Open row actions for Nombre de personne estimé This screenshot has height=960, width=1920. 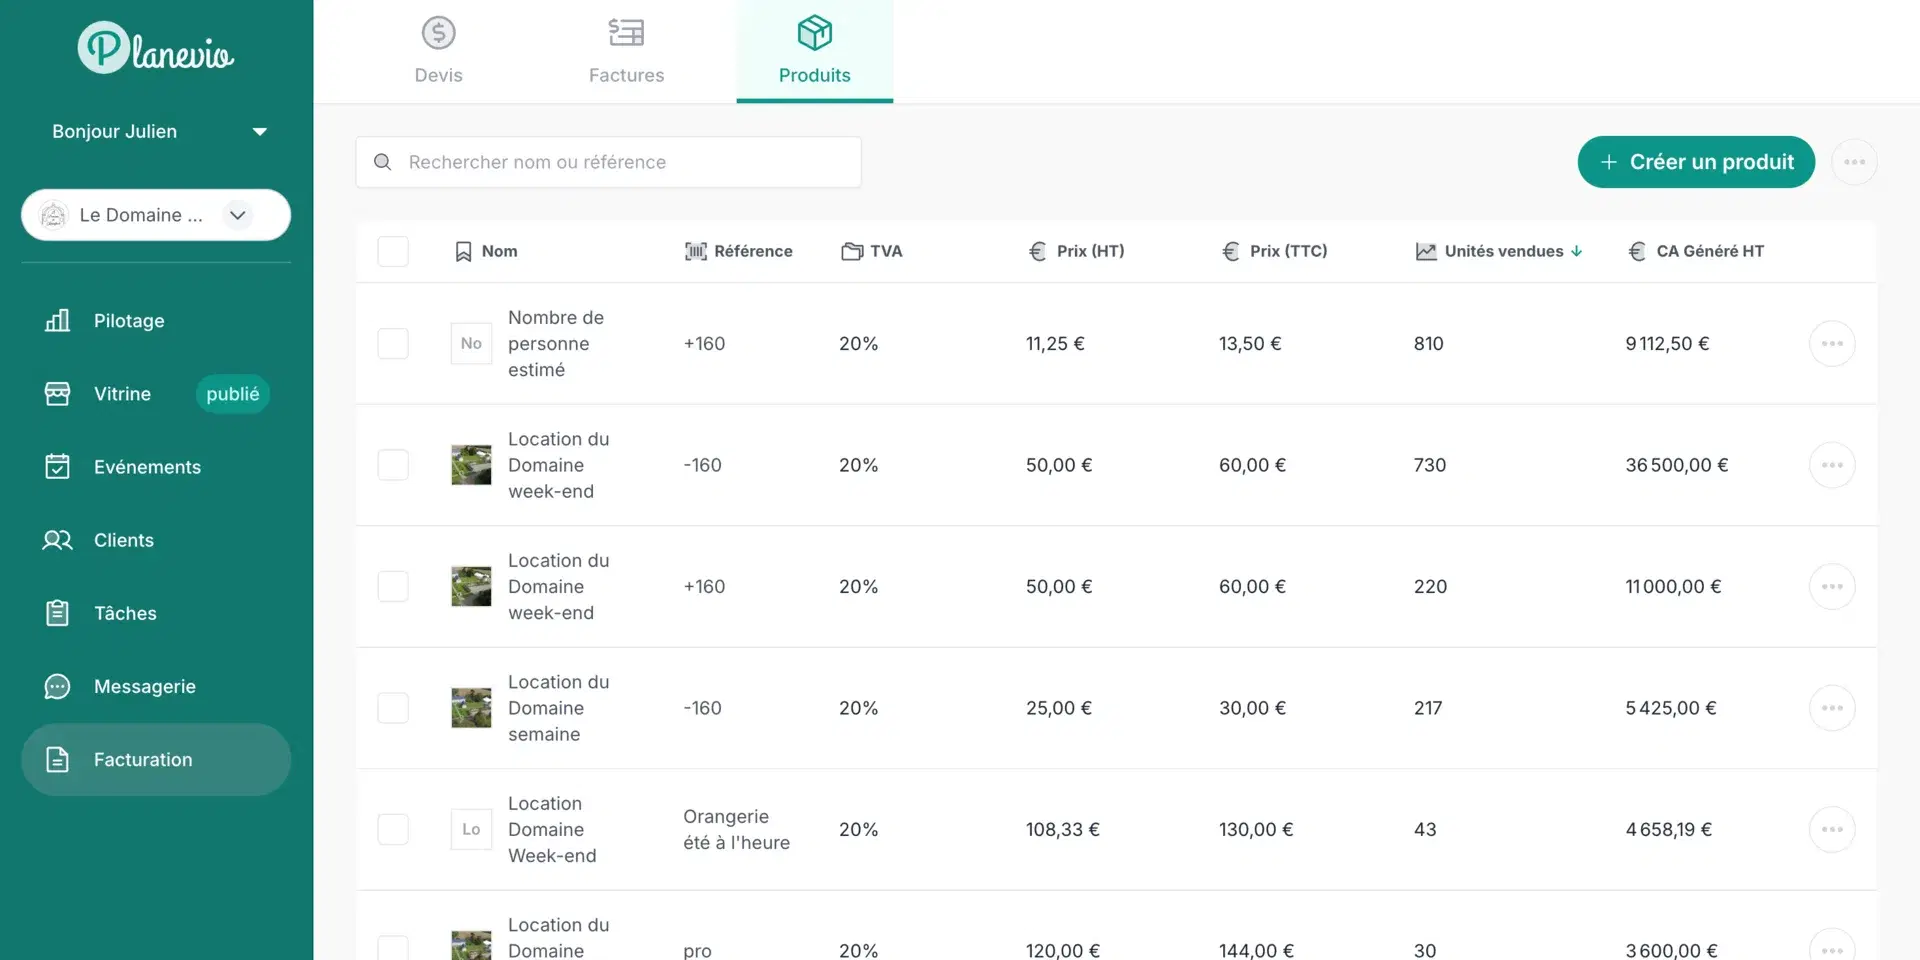(1832, 344)
